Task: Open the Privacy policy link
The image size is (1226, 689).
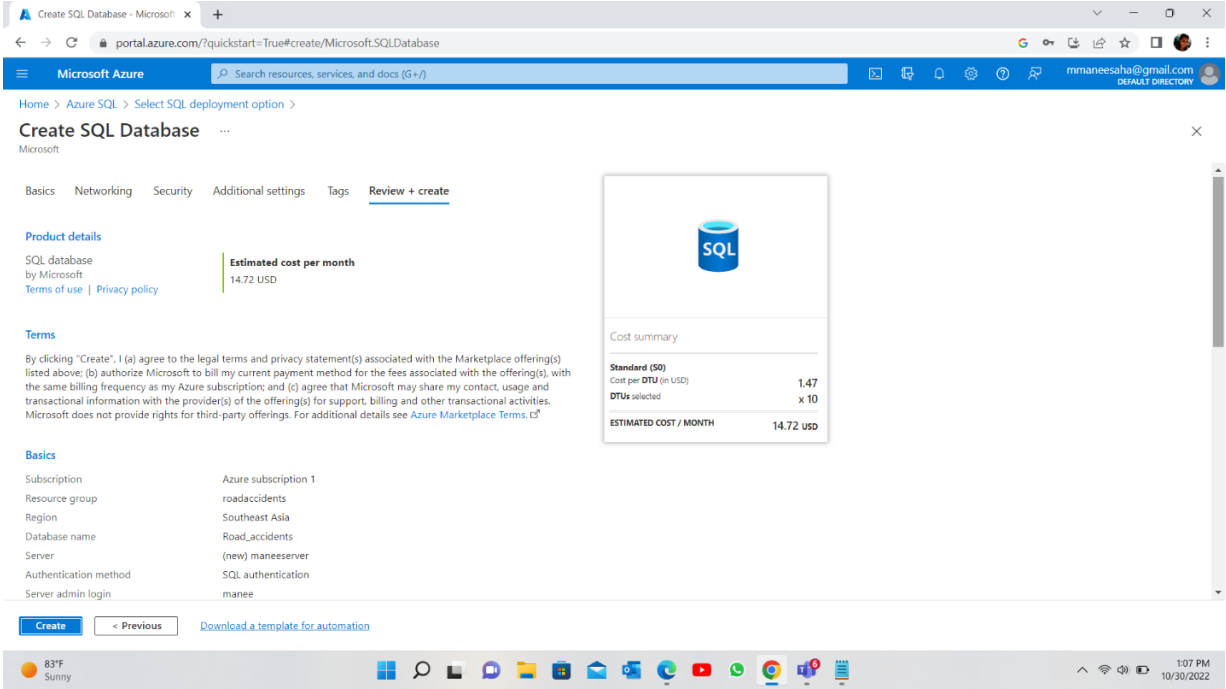Action: coord(127,289)
